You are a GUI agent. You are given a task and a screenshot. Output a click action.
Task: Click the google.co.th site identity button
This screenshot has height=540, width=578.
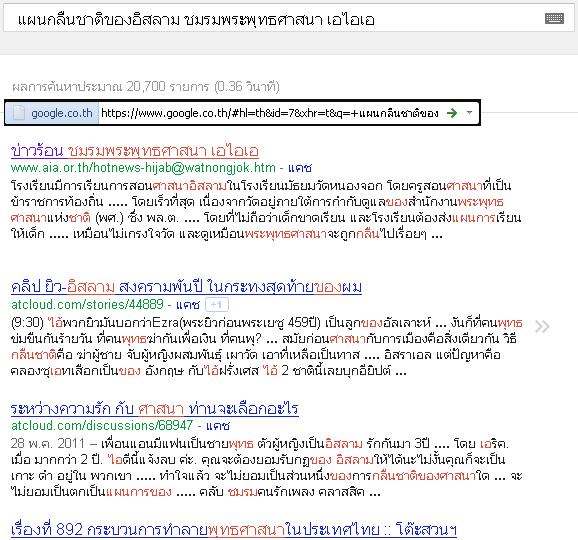click(52, 113)
